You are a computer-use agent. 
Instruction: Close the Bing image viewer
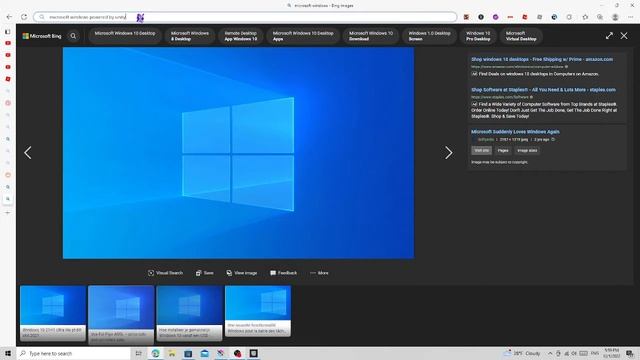624,36
